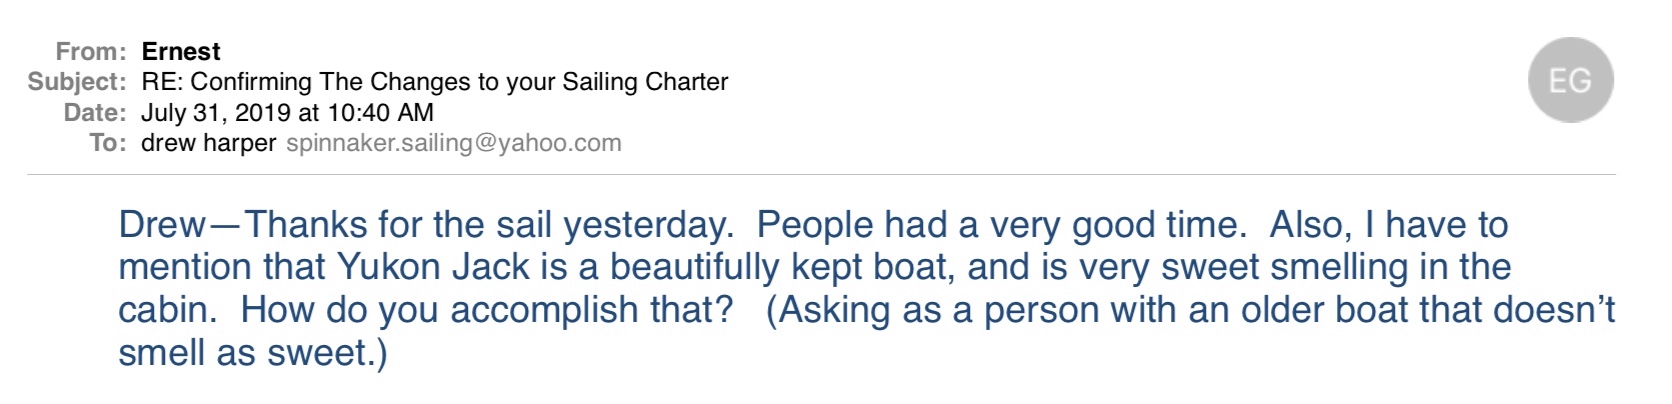
Task: Click the spinnaker.sailing@yahoo.com email address
Action: pyautogui.click(x=453, y=143)
